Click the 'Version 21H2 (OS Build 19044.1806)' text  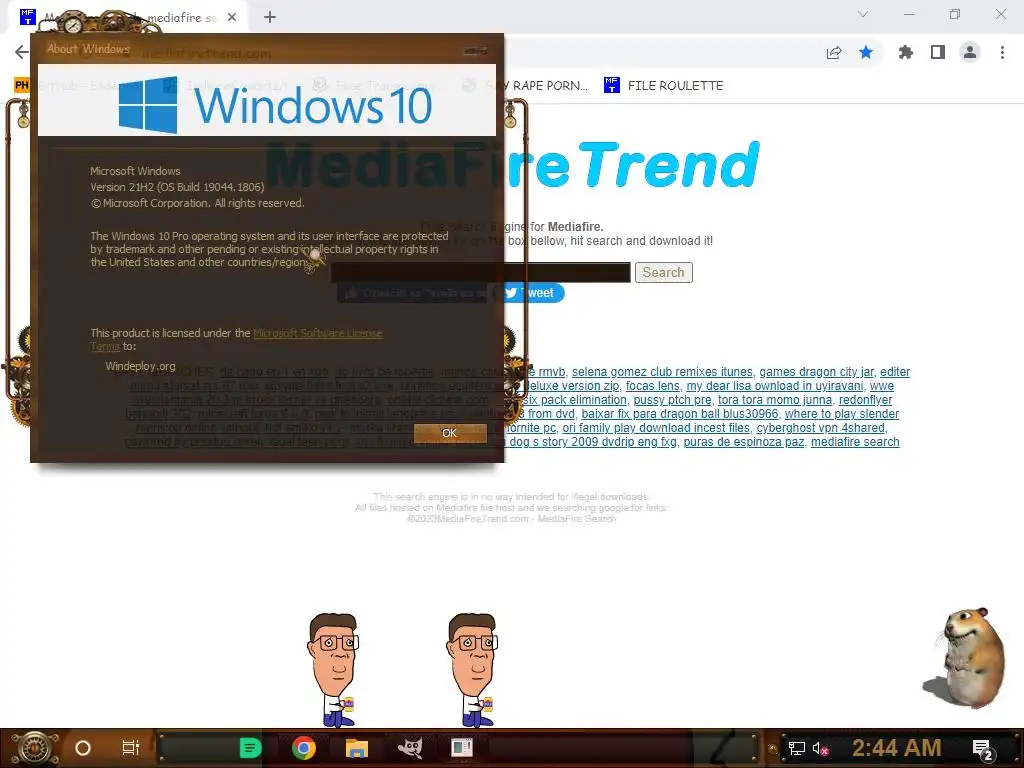pyautogui.click(x=177, y=187)
